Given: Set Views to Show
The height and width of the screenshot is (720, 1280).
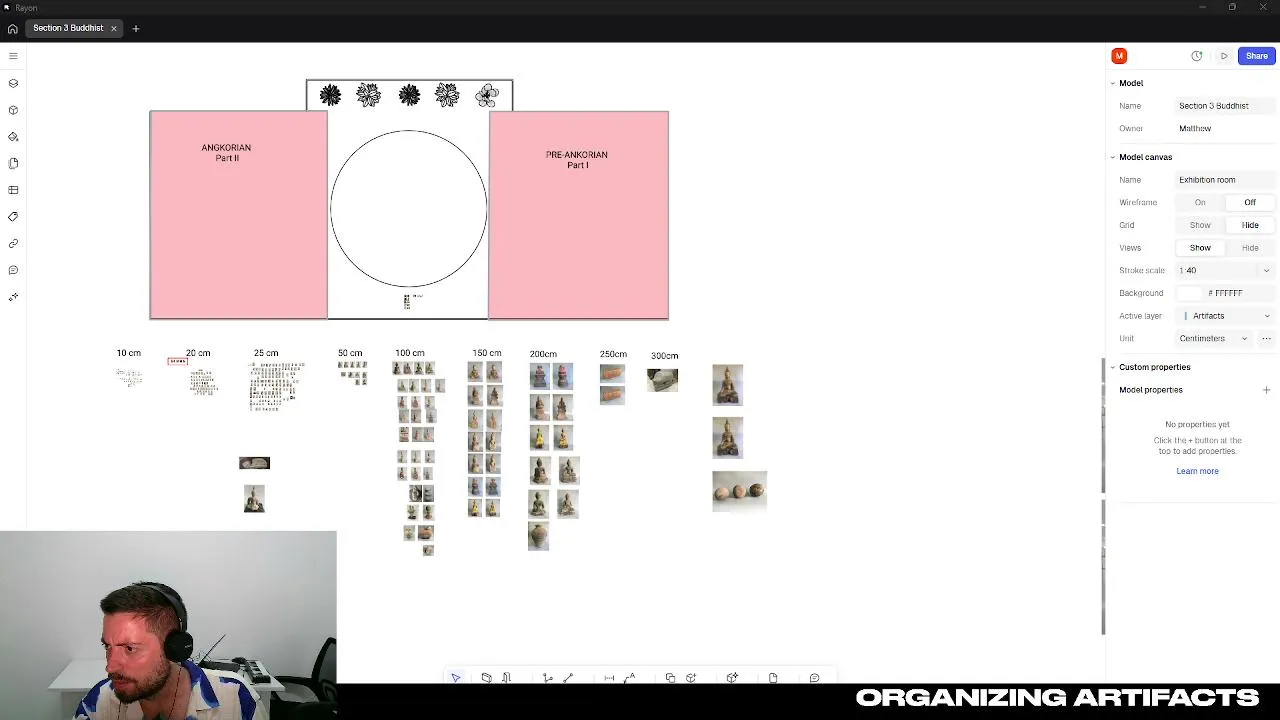Looking at the screenshot, I should tap(1200, 248).
